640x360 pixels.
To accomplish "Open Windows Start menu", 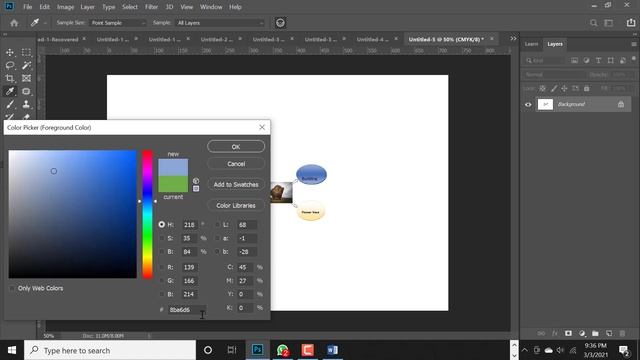I will pos(12,350).
